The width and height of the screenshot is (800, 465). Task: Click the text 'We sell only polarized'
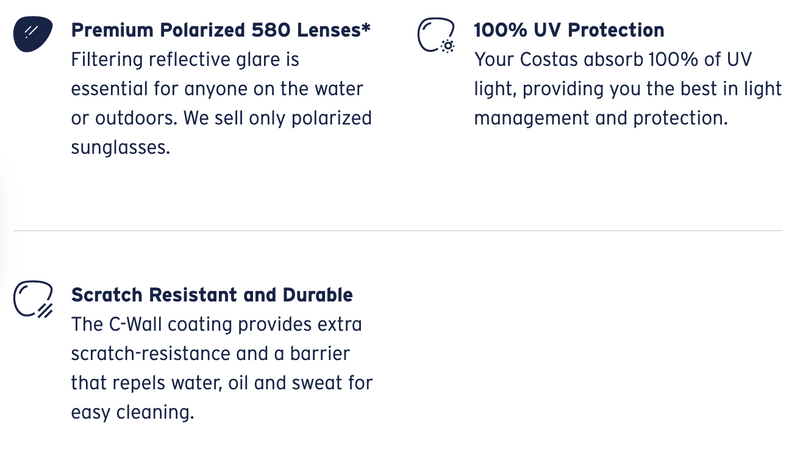pos(278,118)
